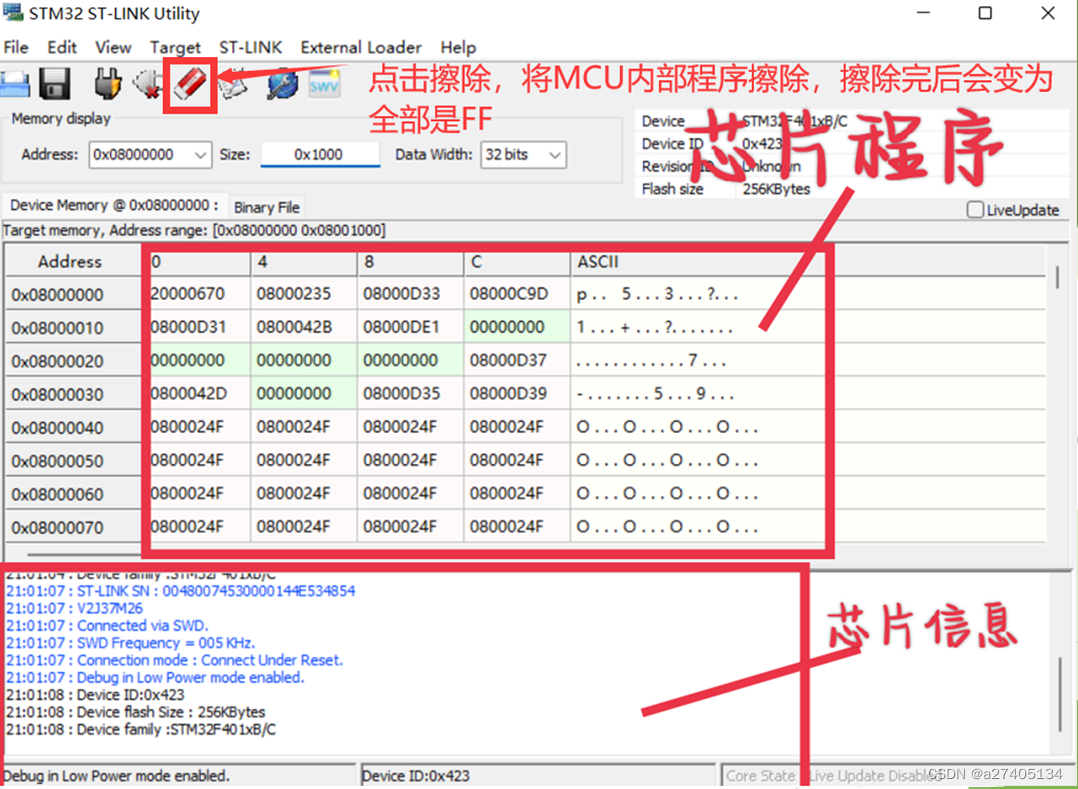This screenshot has width=1078, height=789.
Task: Select cell 08000D37 in row 0x08000020
Action: pos(516,360)
